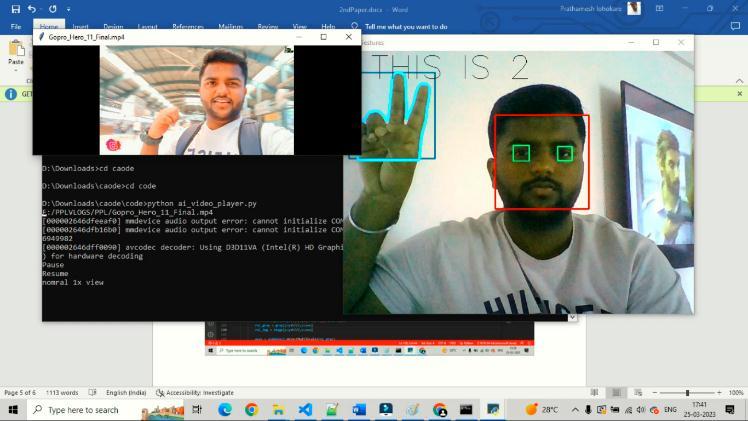Open Task View on the taskbar
This screenshot has height=421, width=748.
pos(197,410)
